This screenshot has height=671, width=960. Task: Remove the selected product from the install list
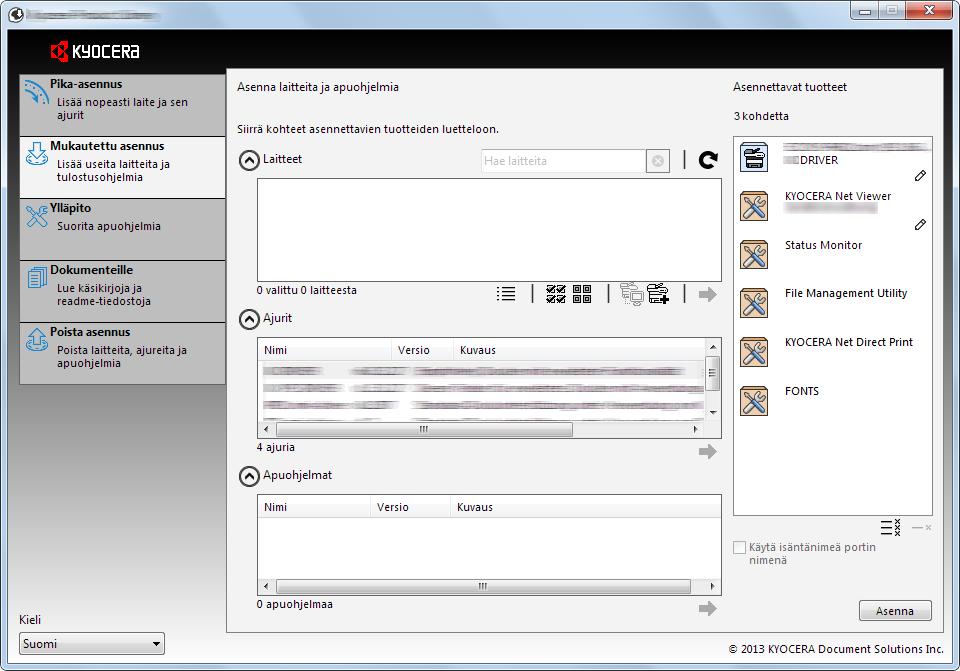coord(921,527)
